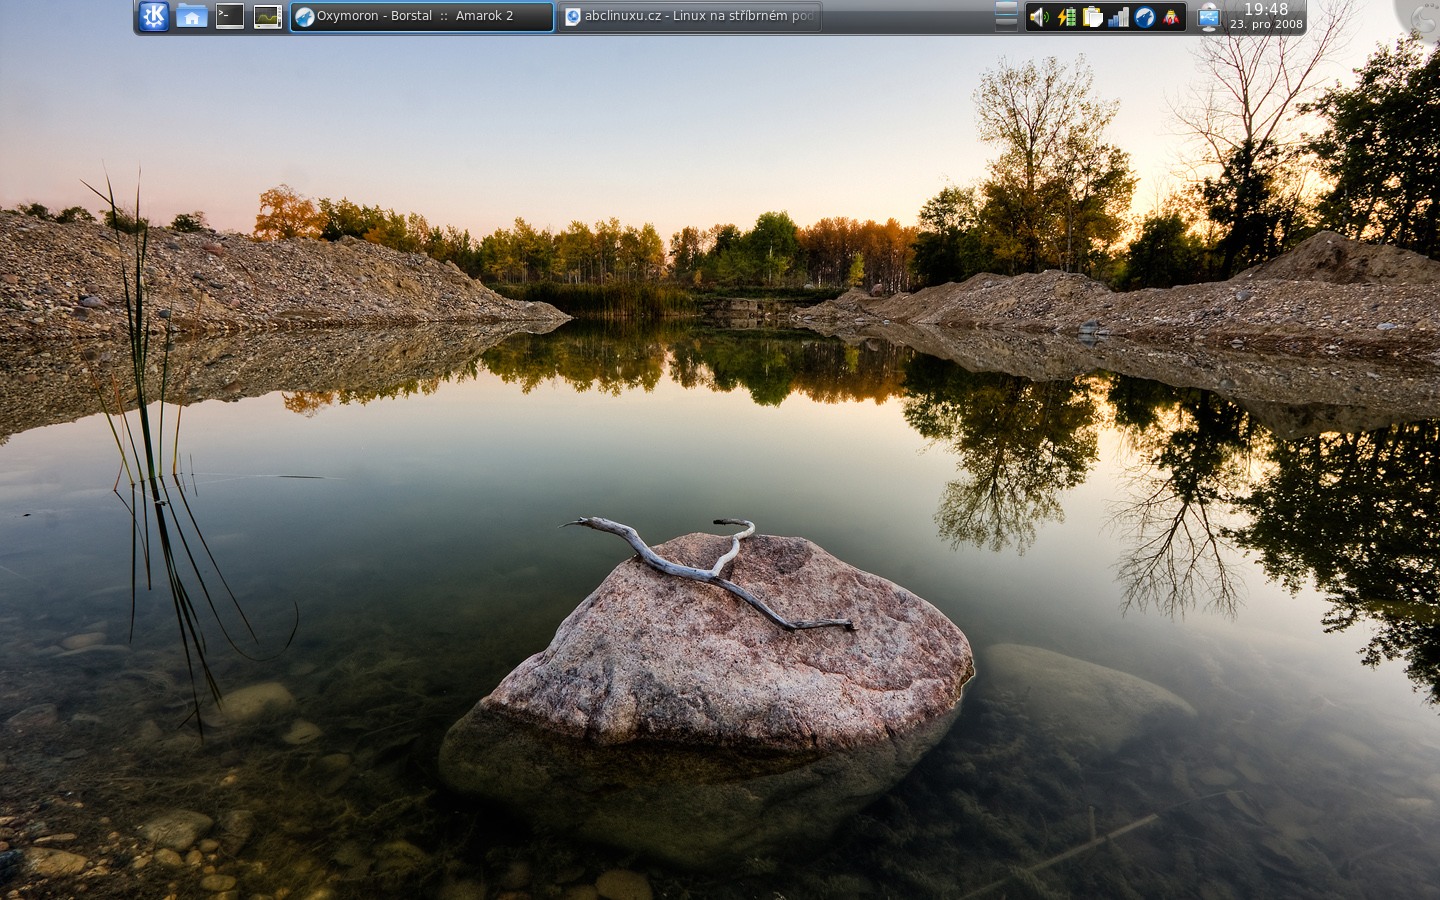
Task: Select the lower virtual desktop in pager
Action: pos(1006,24)
